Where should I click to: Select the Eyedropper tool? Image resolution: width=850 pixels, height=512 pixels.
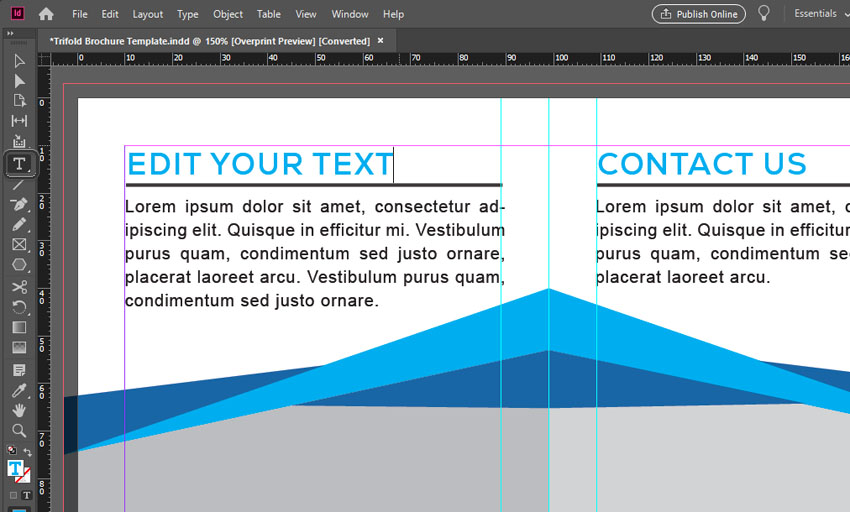[x=19, y=391]
